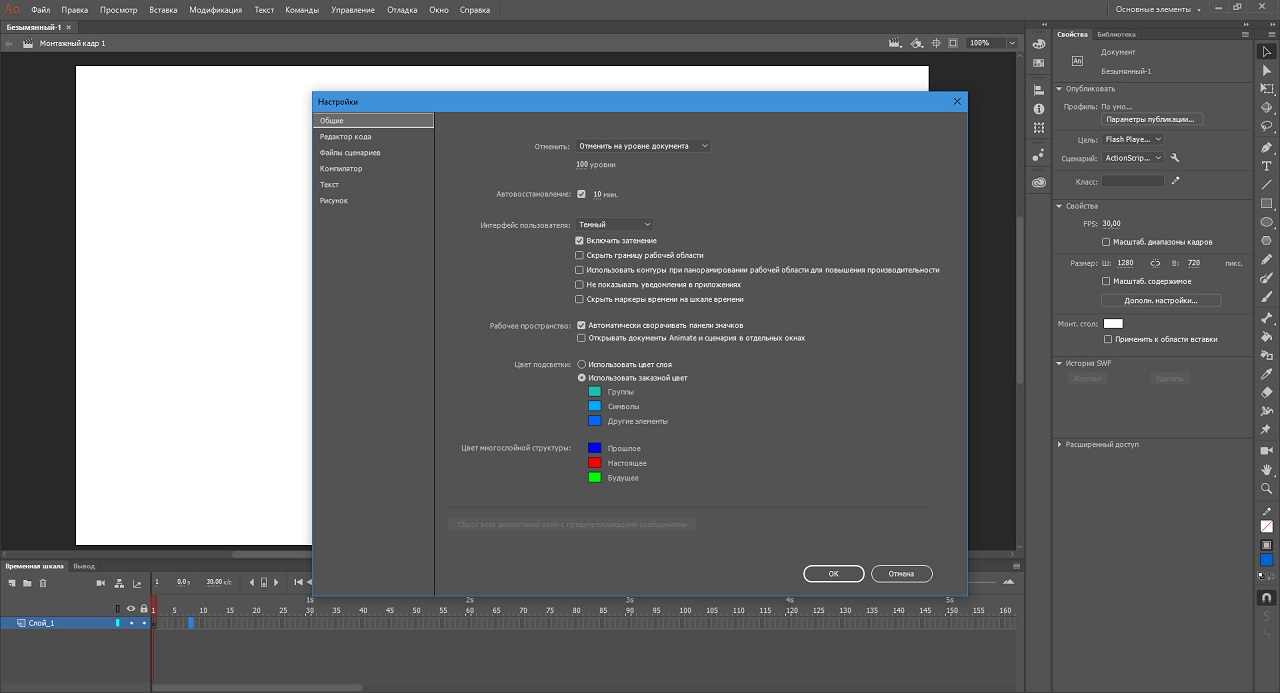Click the new folder icon in timeline
This screenshot has width=1280, height=693.
[x=27, y=582]
